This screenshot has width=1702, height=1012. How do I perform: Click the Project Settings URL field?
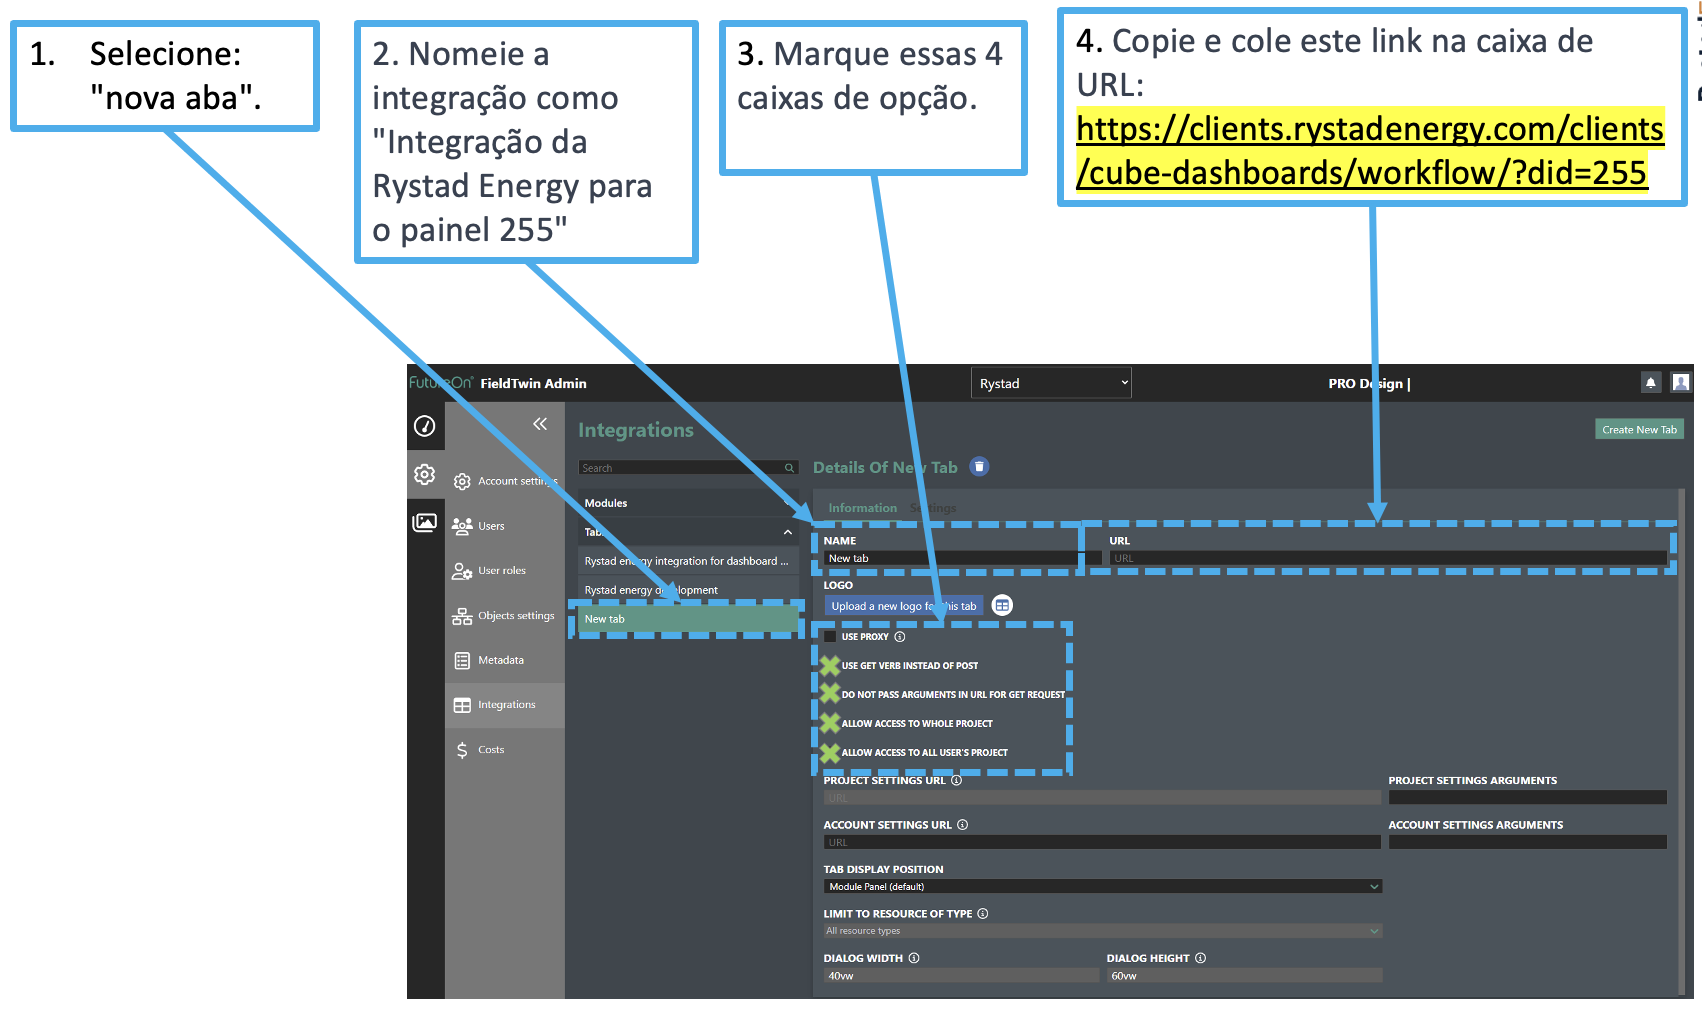(1102, 798)
